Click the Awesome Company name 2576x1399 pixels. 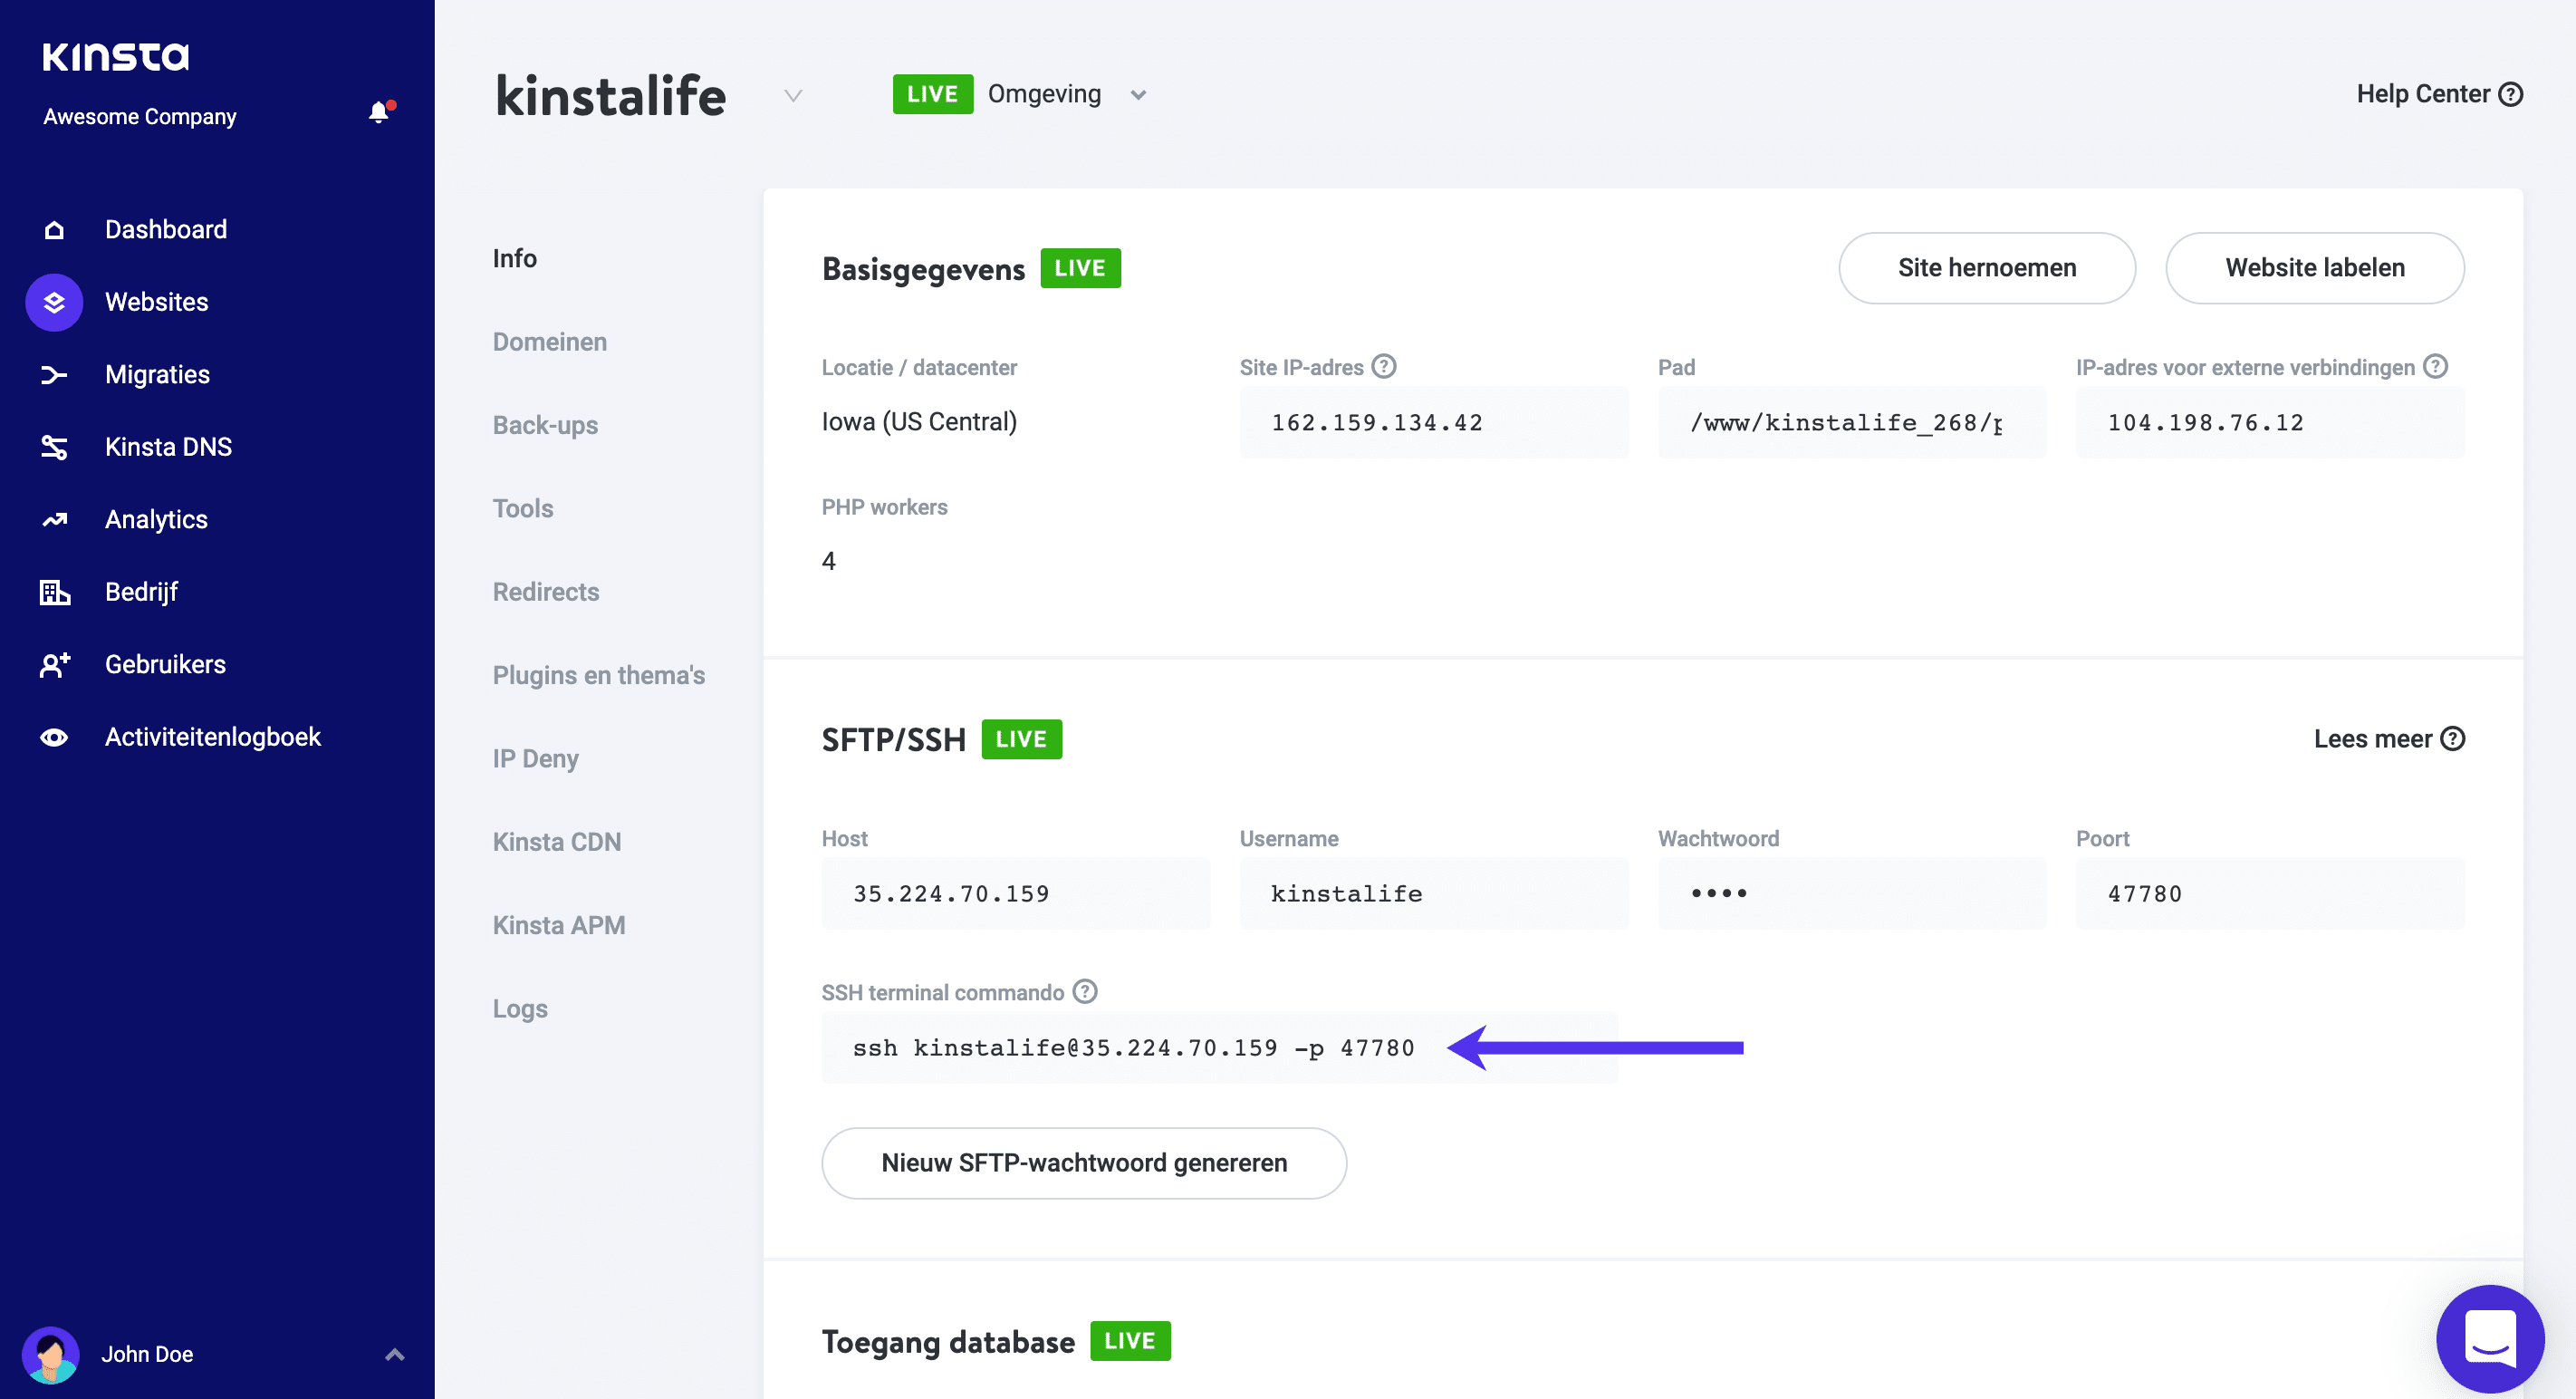point(140,116)
